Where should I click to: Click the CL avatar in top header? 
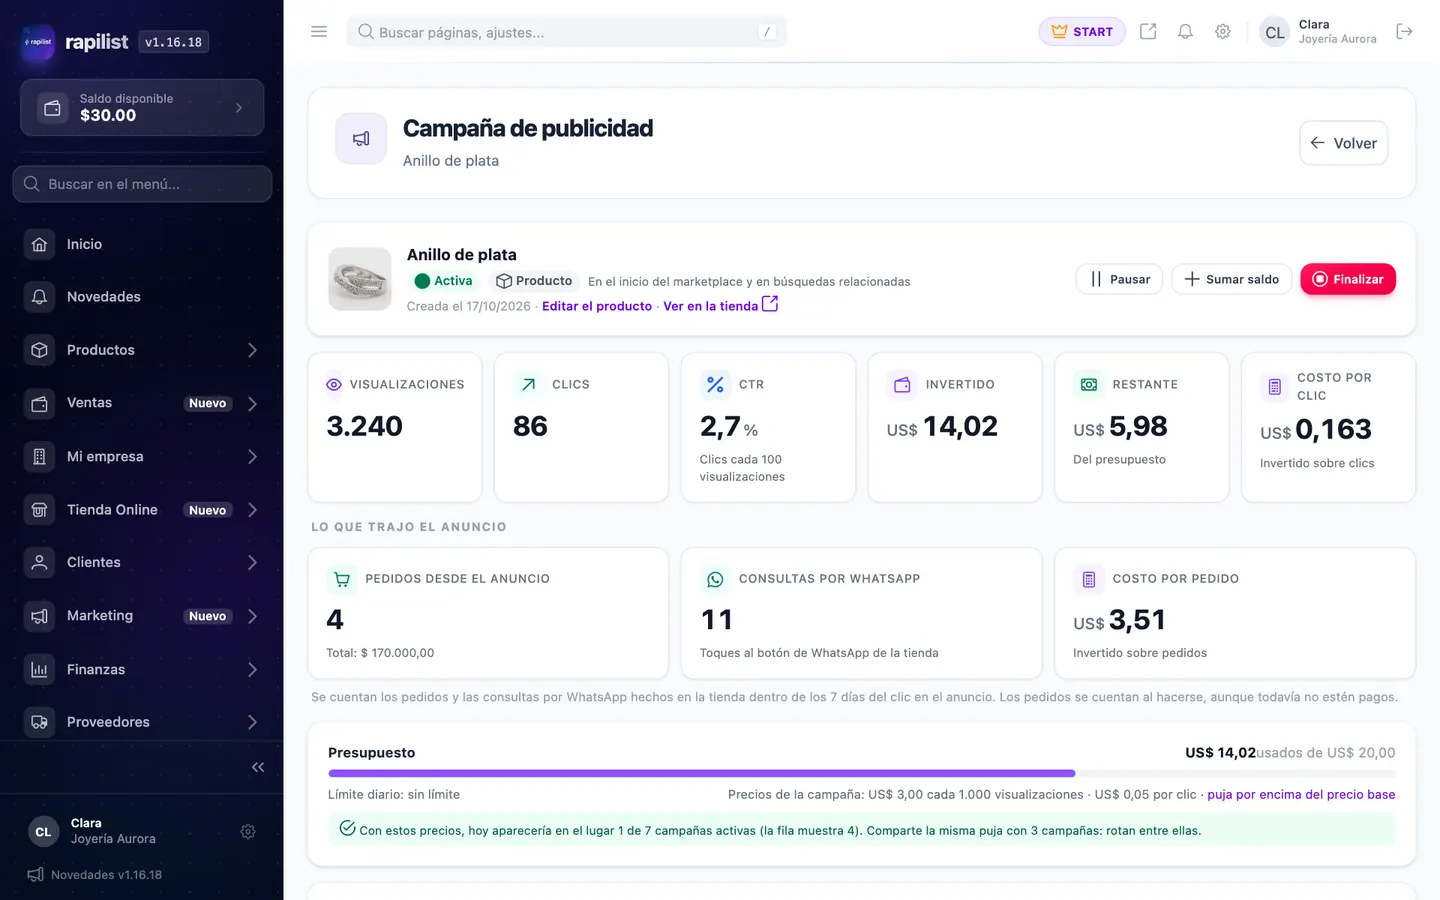[x=1275, y=32]
